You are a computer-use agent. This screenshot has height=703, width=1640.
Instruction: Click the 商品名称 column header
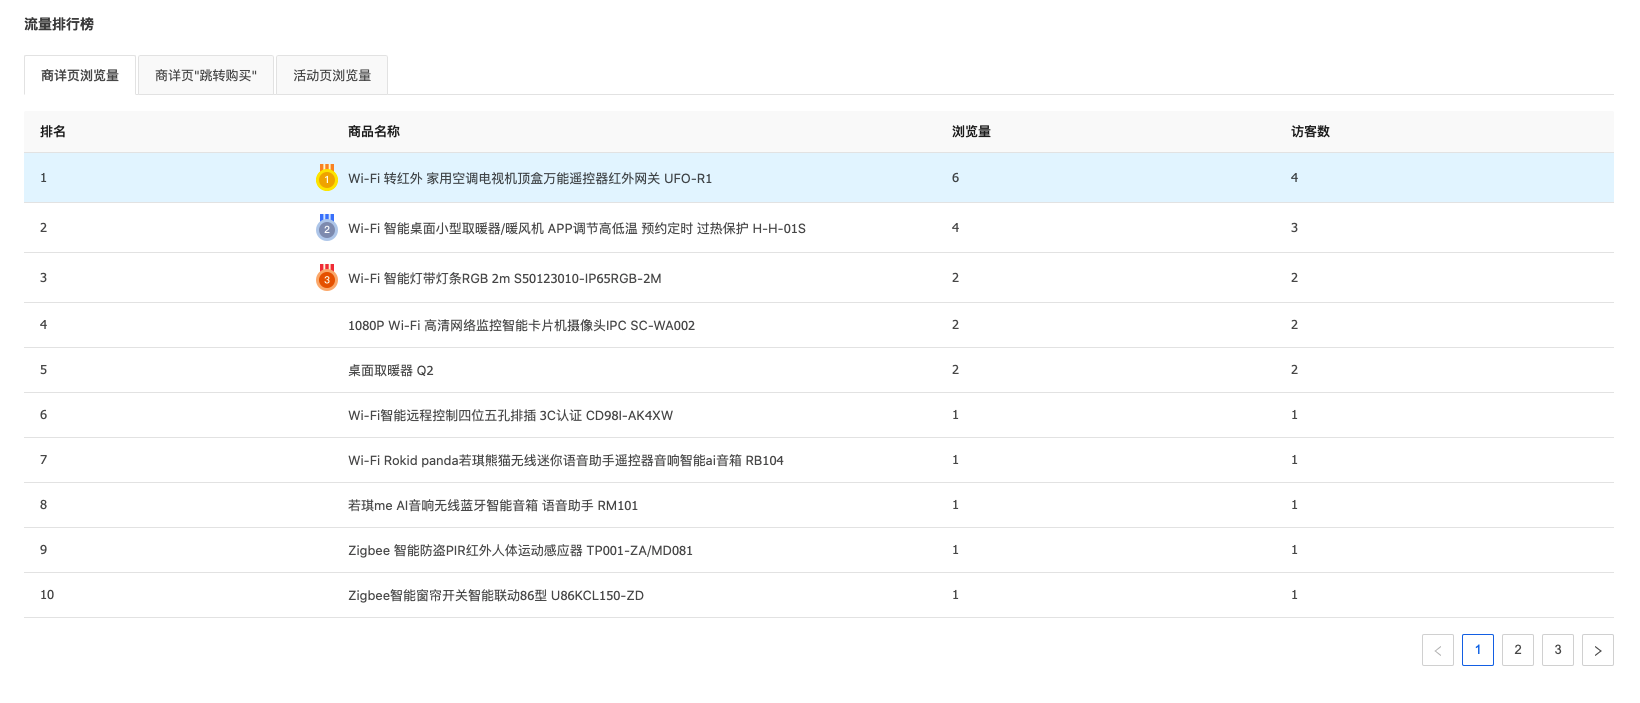pyautogui.click(x=374, y=131)
